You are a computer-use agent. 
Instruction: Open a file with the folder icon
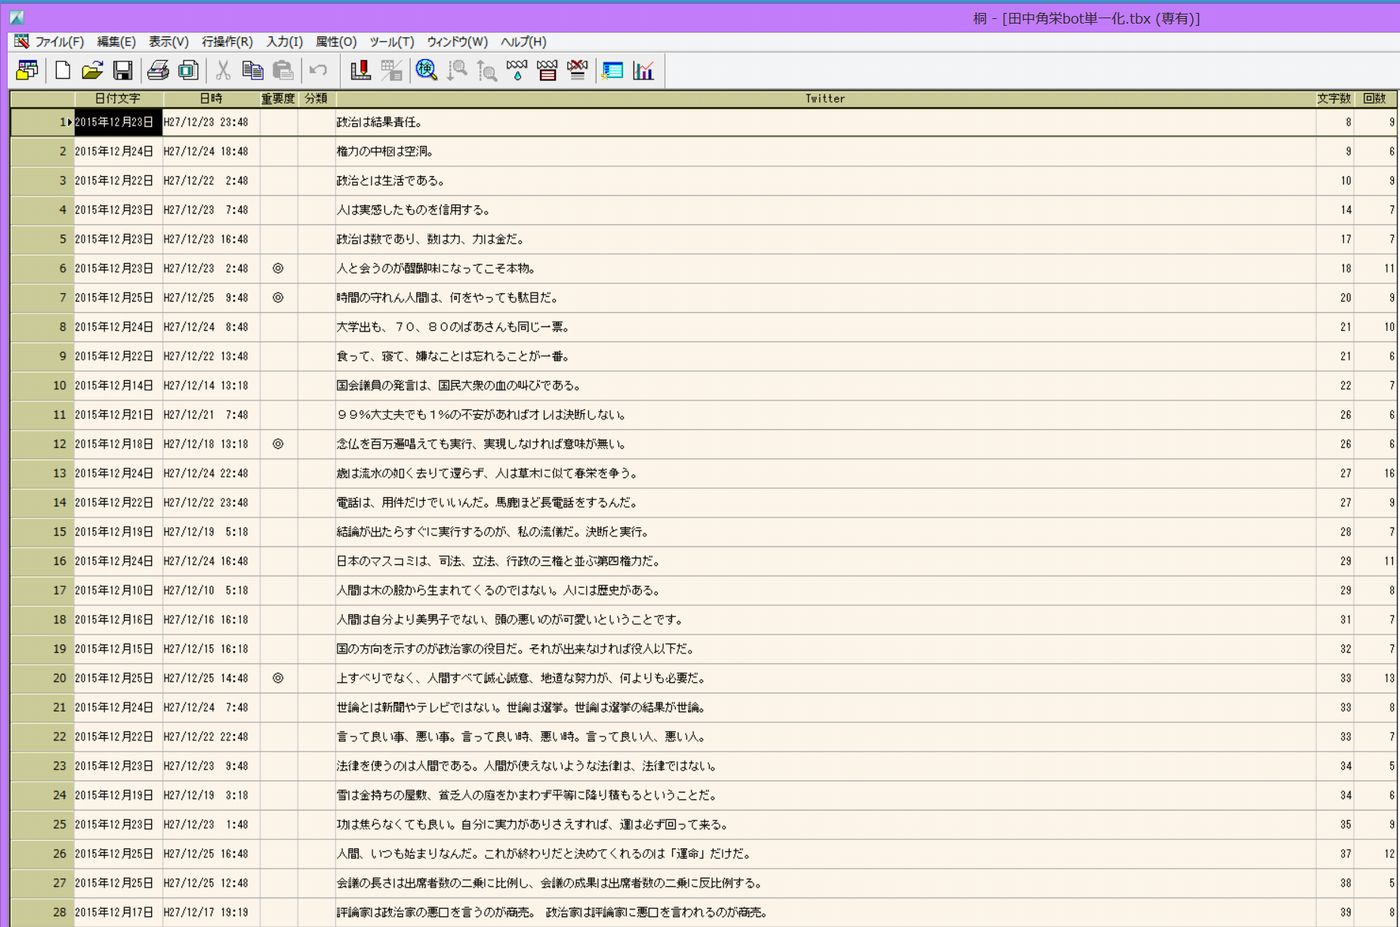coord(92,70)
